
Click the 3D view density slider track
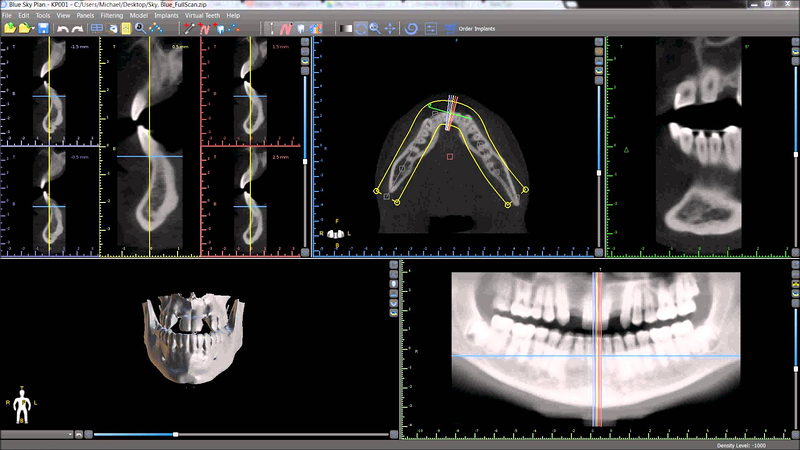click(280, 435)
